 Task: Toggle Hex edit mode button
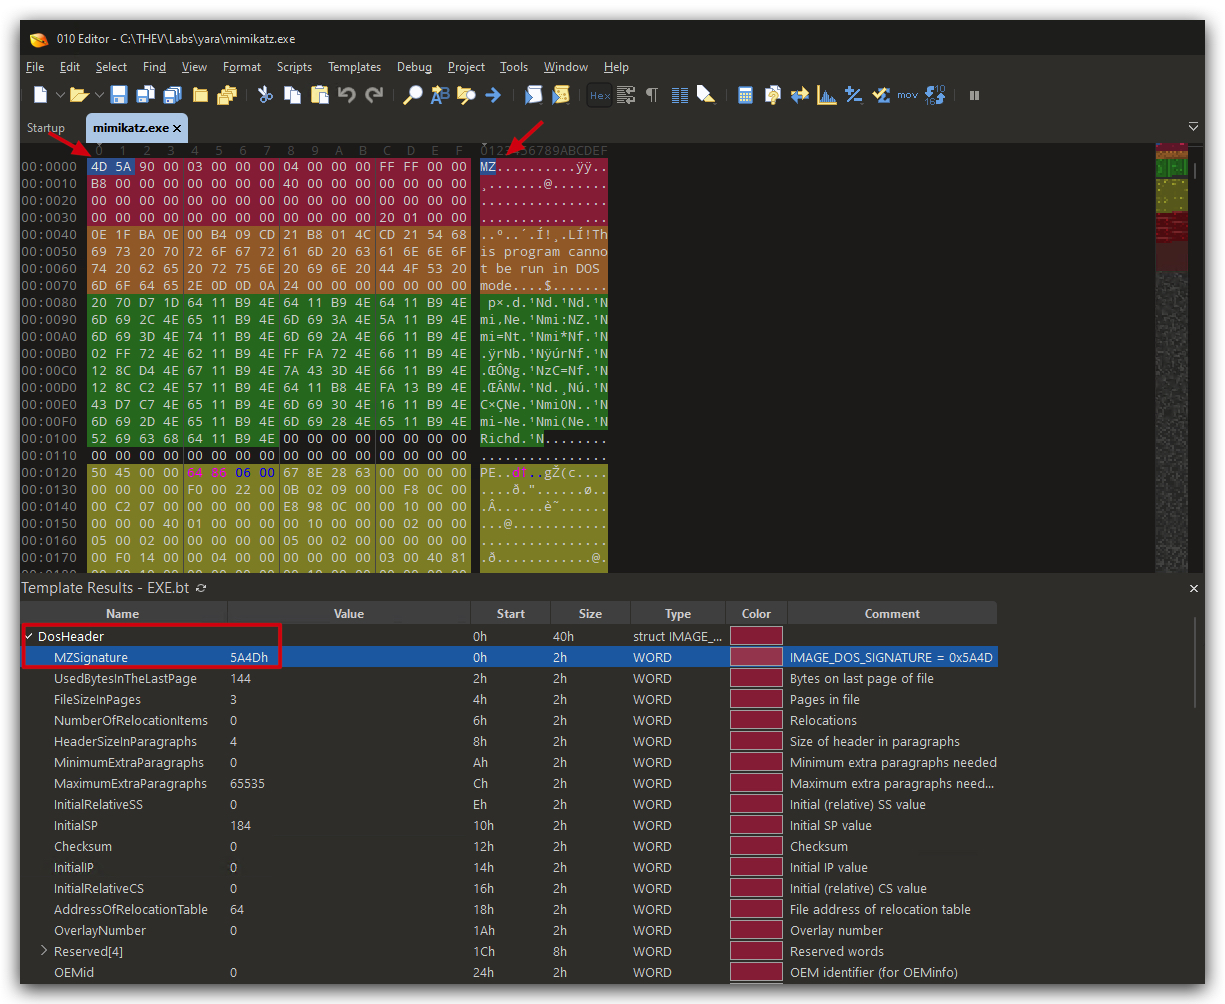[599, 95]
